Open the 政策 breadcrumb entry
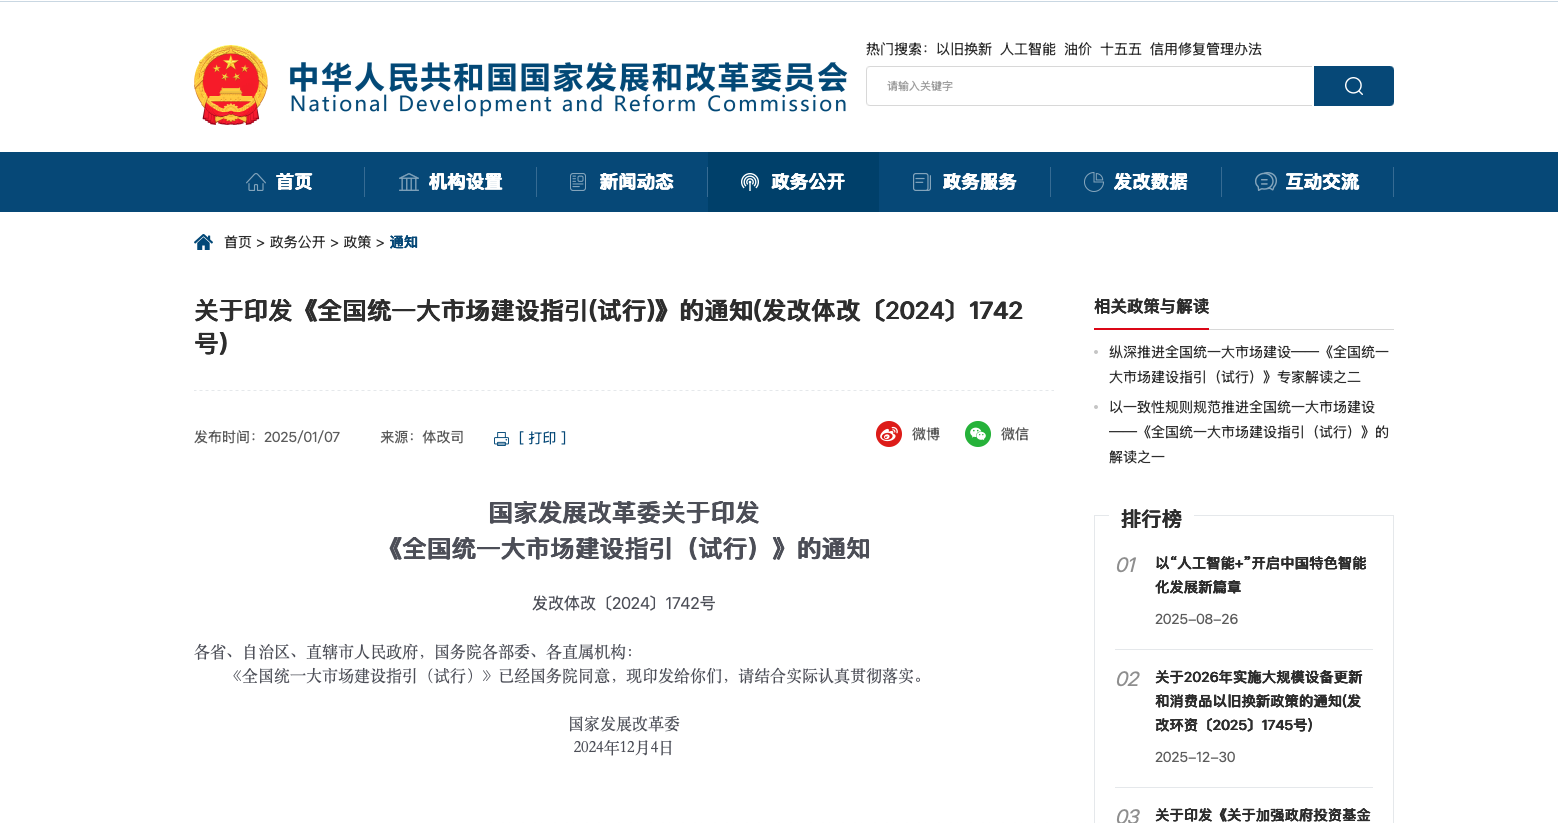This screenshot has height=823, width=1558. (357, 241)
